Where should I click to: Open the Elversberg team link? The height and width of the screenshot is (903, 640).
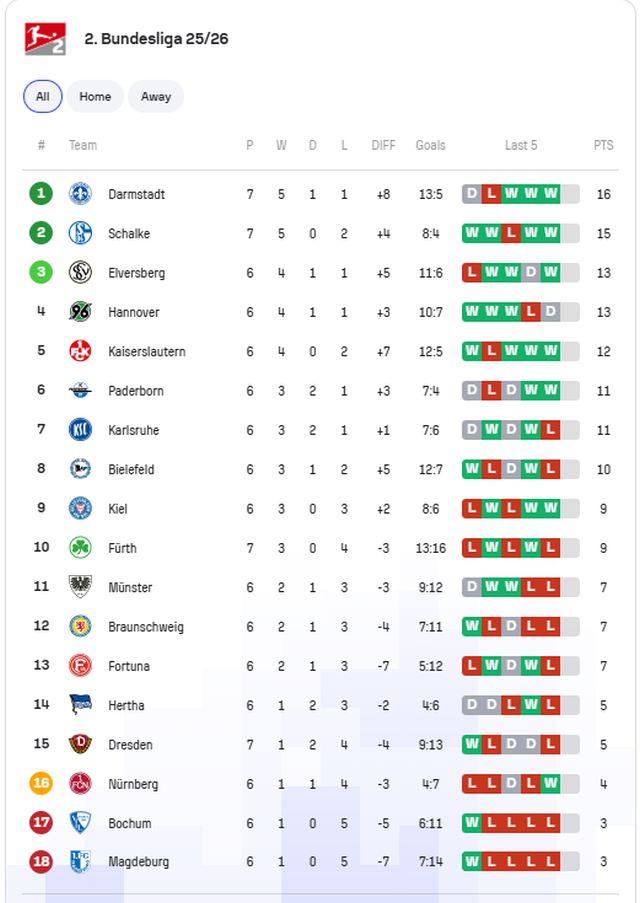[x=136, y=273]
